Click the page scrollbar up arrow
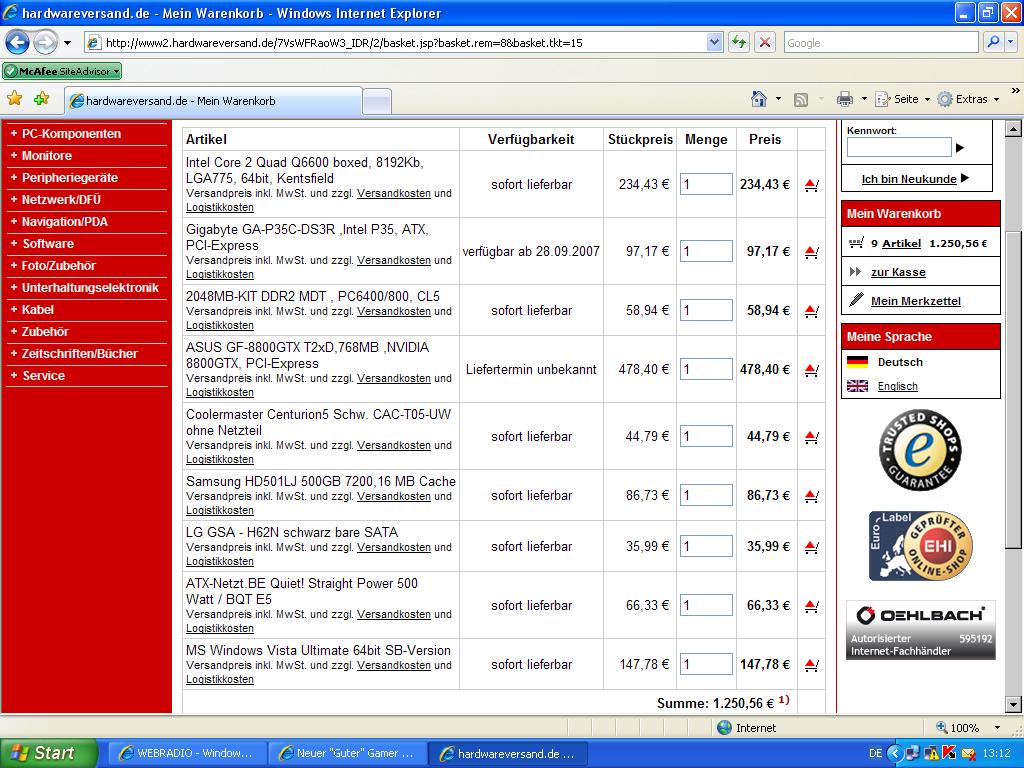 pos(1013,128)
